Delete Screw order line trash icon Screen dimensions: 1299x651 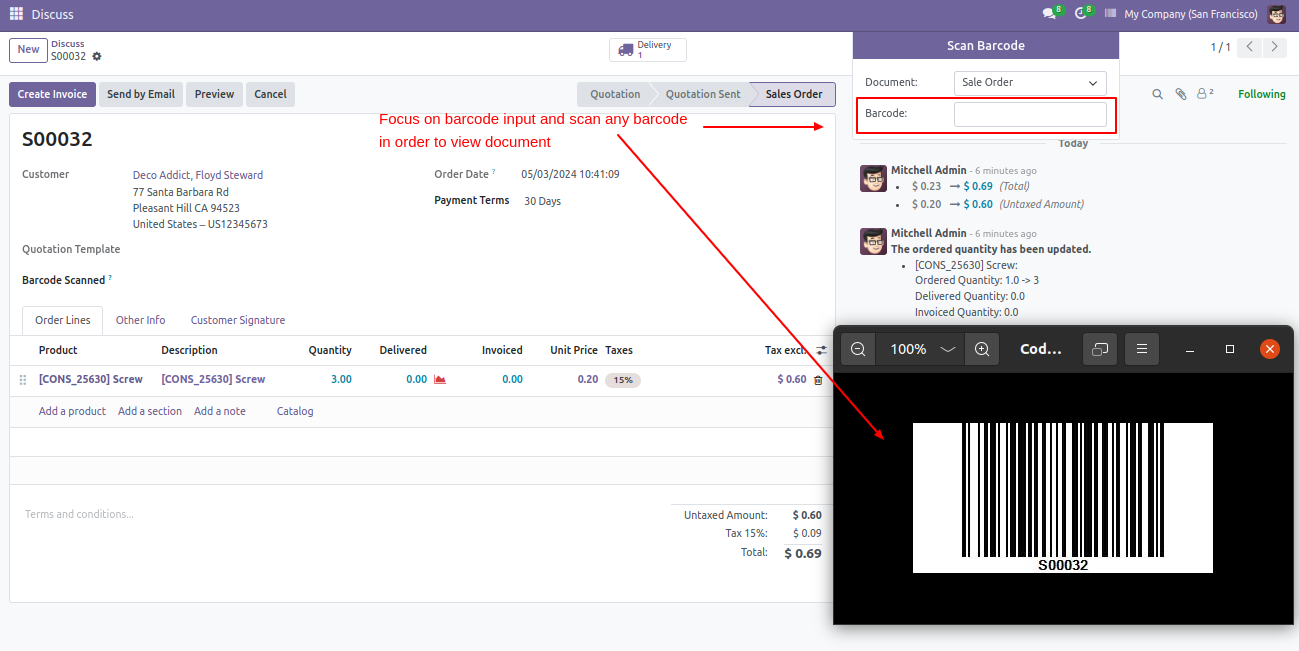coord(818,380)
